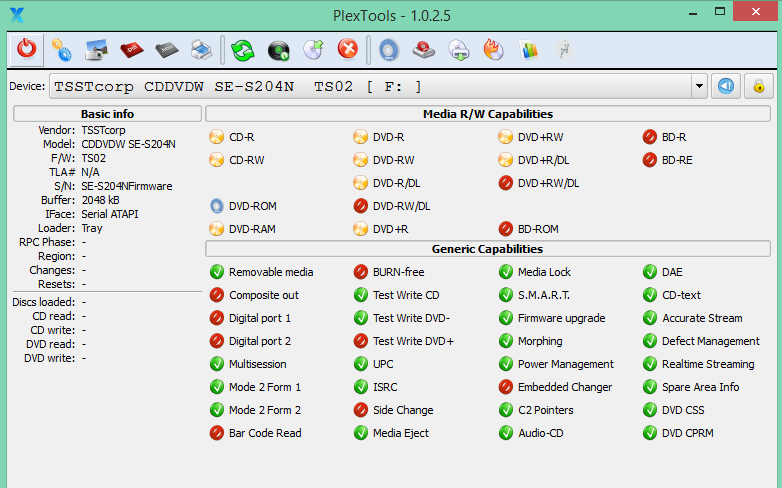Click the disc download green arrow icon
This screenshot has width=782, height=488.
point(459,50)
